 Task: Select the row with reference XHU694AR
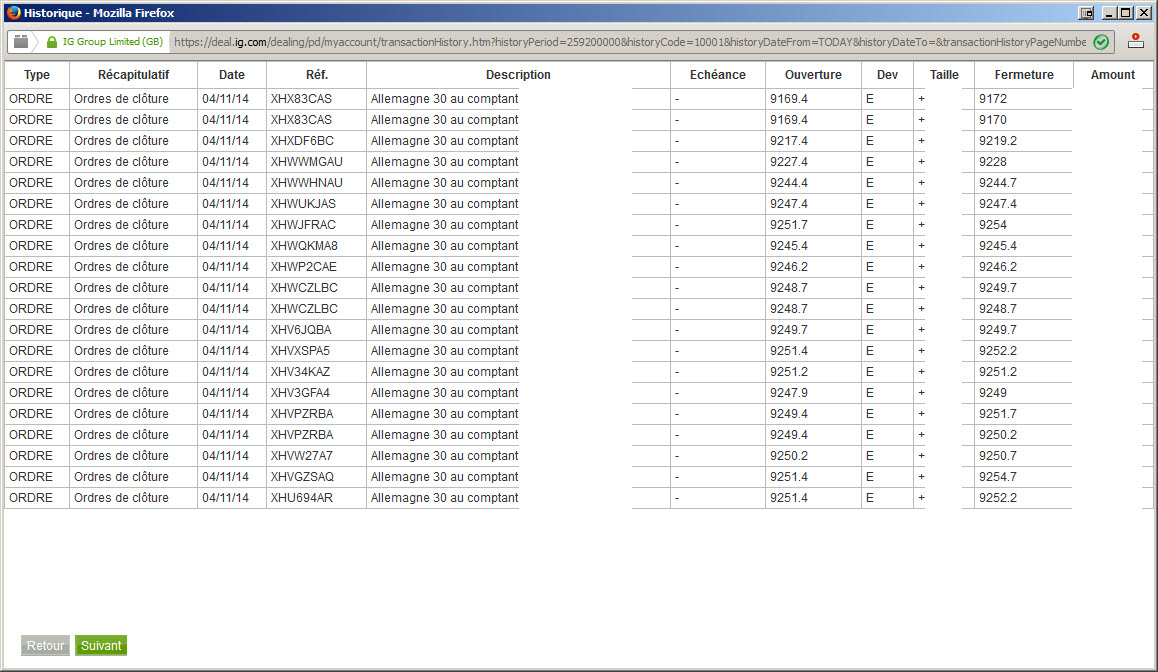pyautogui.click(x=578, y=498)
